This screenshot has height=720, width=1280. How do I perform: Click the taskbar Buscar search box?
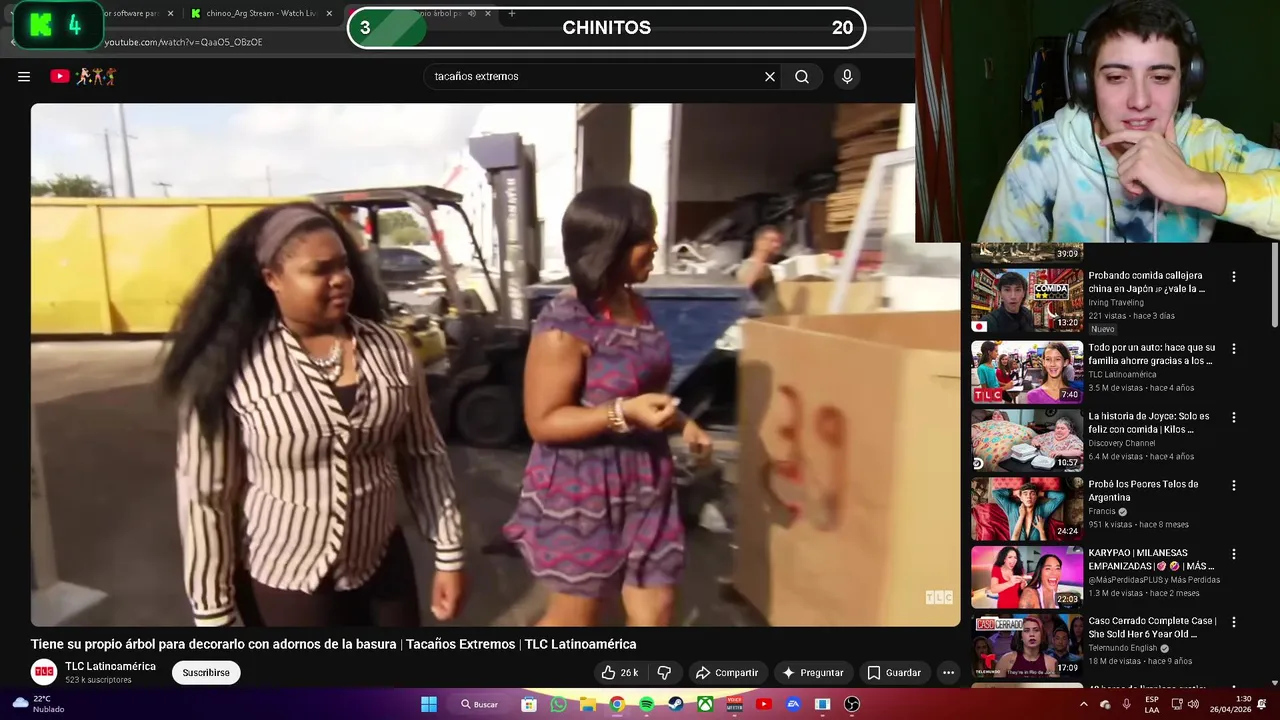[x=480, y=704]
